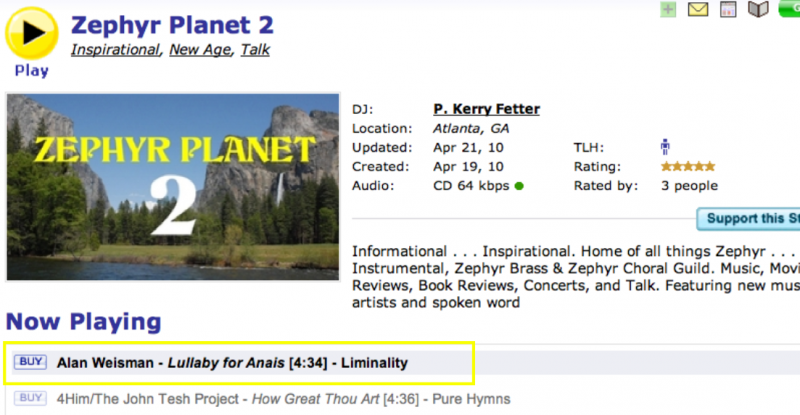Open DJ P. Kerry Fetter's profile

pos(486,109)
